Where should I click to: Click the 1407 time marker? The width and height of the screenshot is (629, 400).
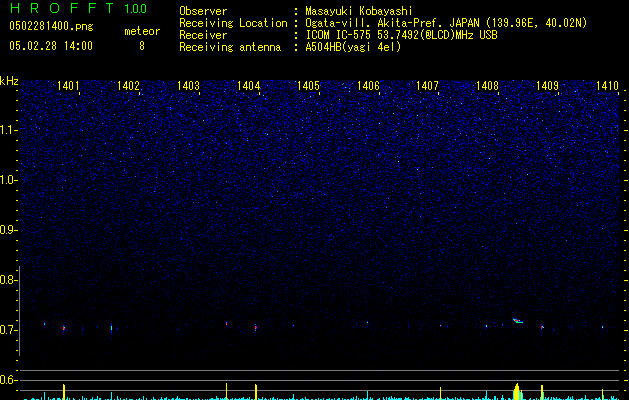[x=427, y=85]
